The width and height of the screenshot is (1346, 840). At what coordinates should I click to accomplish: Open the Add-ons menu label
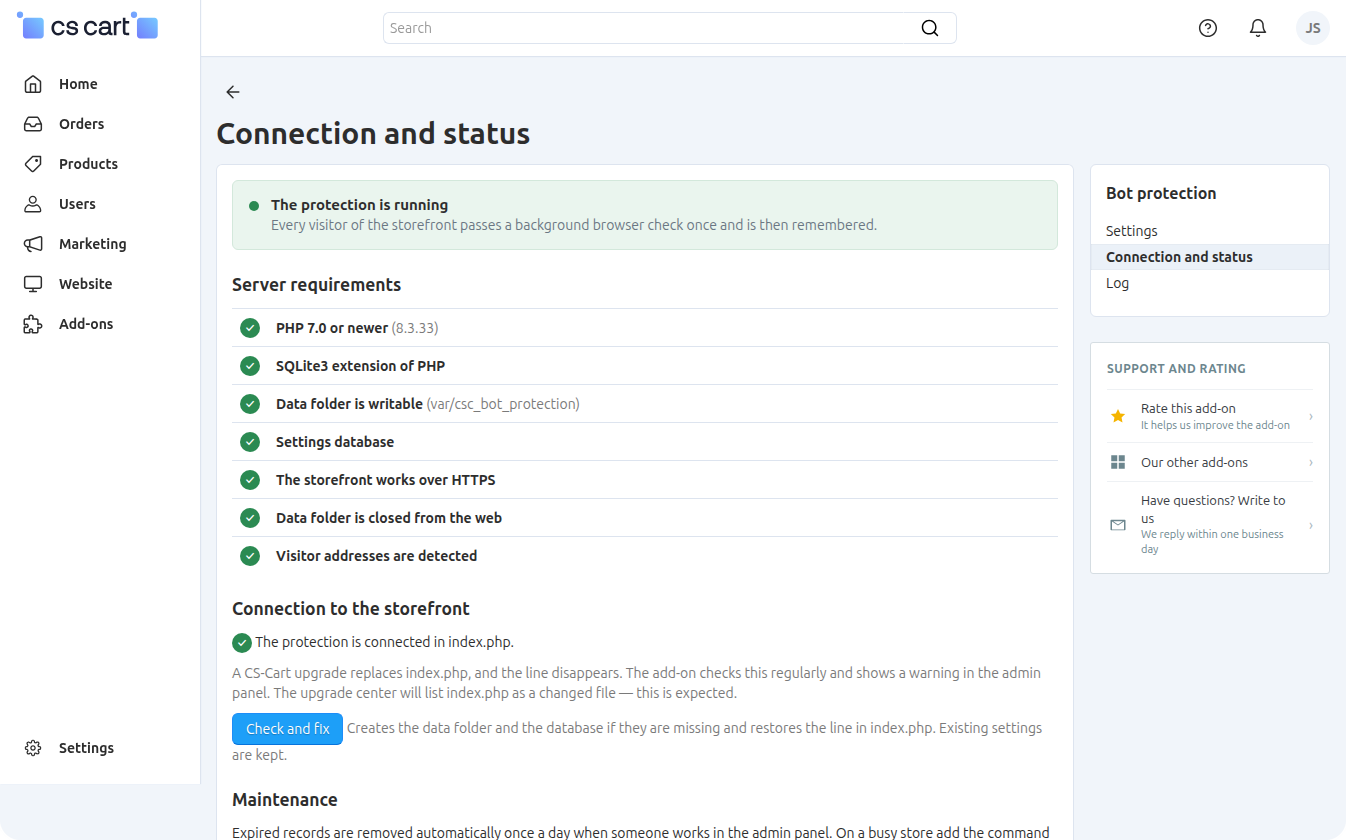click(x=86, y=324)
